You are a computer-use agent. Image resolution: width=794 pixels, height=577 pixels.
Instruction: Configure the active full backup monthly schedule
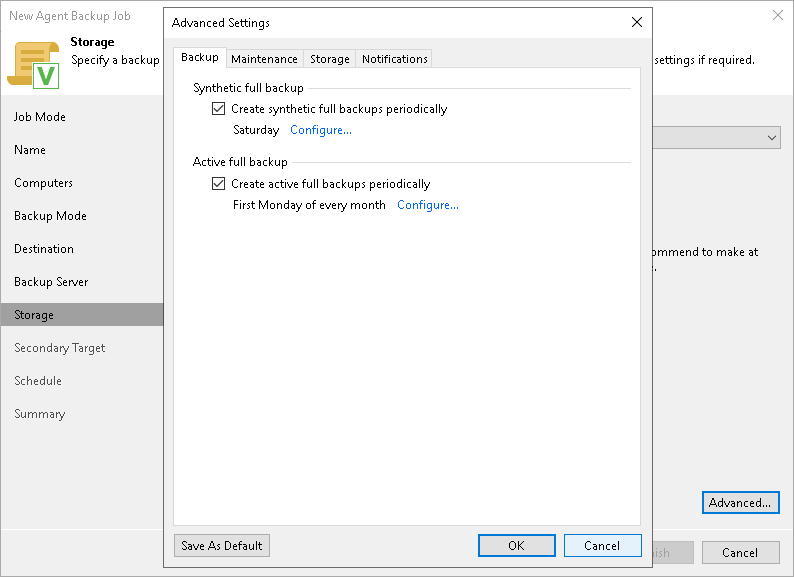tap(427, 205)
